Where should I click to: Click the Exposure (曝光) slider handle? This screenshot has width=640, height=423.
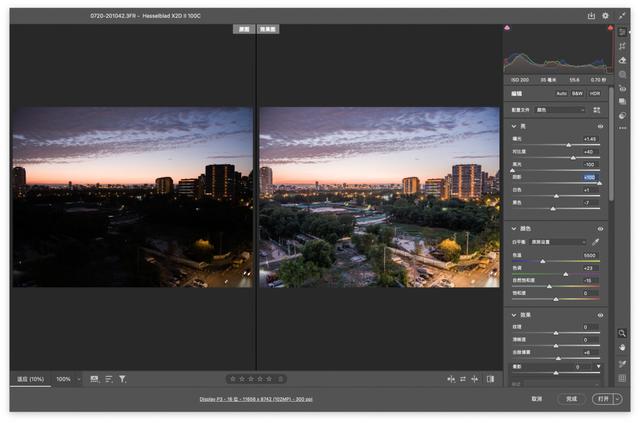click(x=569, y=145)
